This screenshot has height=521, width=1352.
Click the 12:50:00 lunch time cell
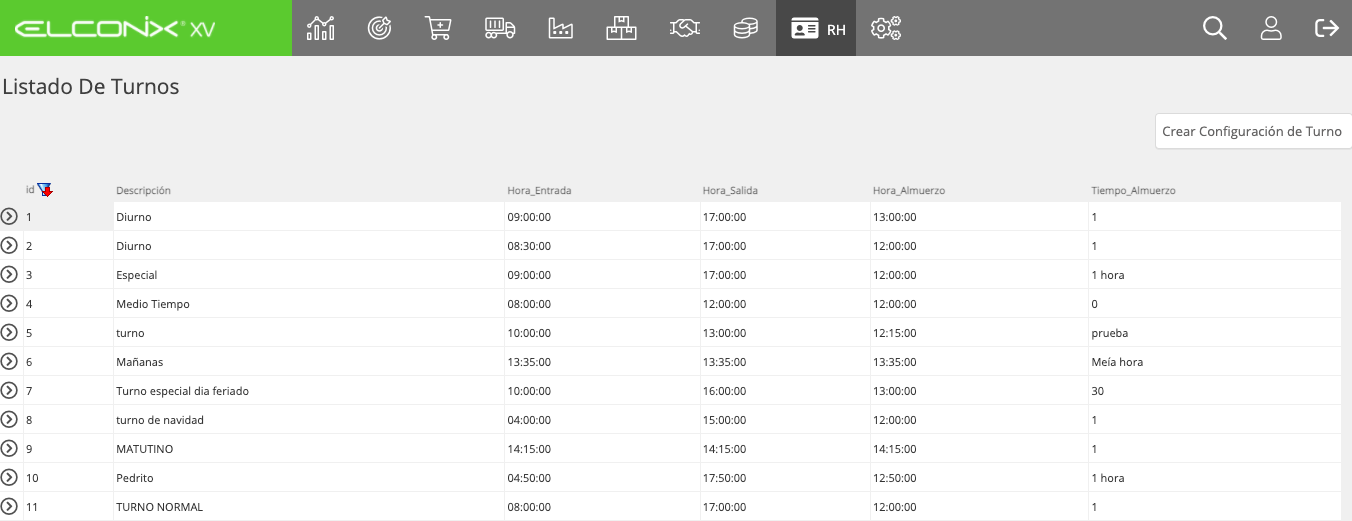979,478
